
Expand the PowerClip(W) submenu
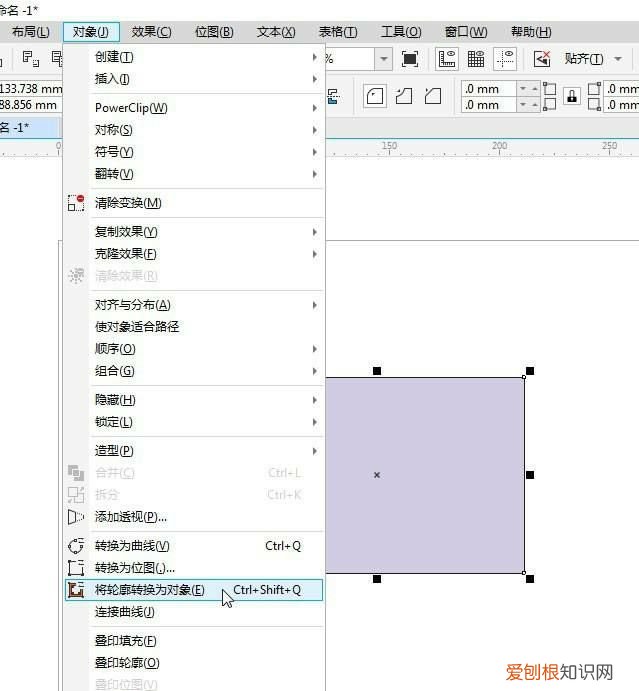coord(194,108)
